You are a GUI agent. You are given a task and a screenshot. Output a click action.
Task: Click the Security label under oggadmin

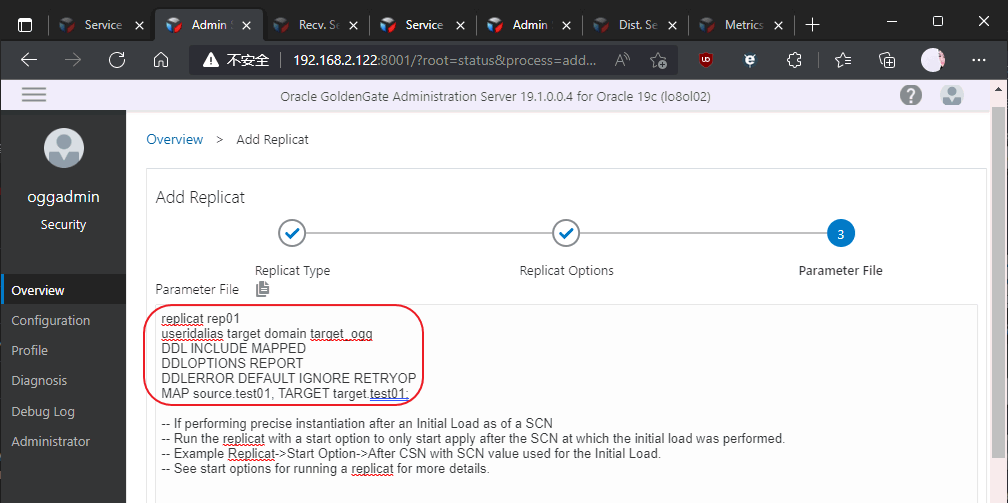pos(63,224)
